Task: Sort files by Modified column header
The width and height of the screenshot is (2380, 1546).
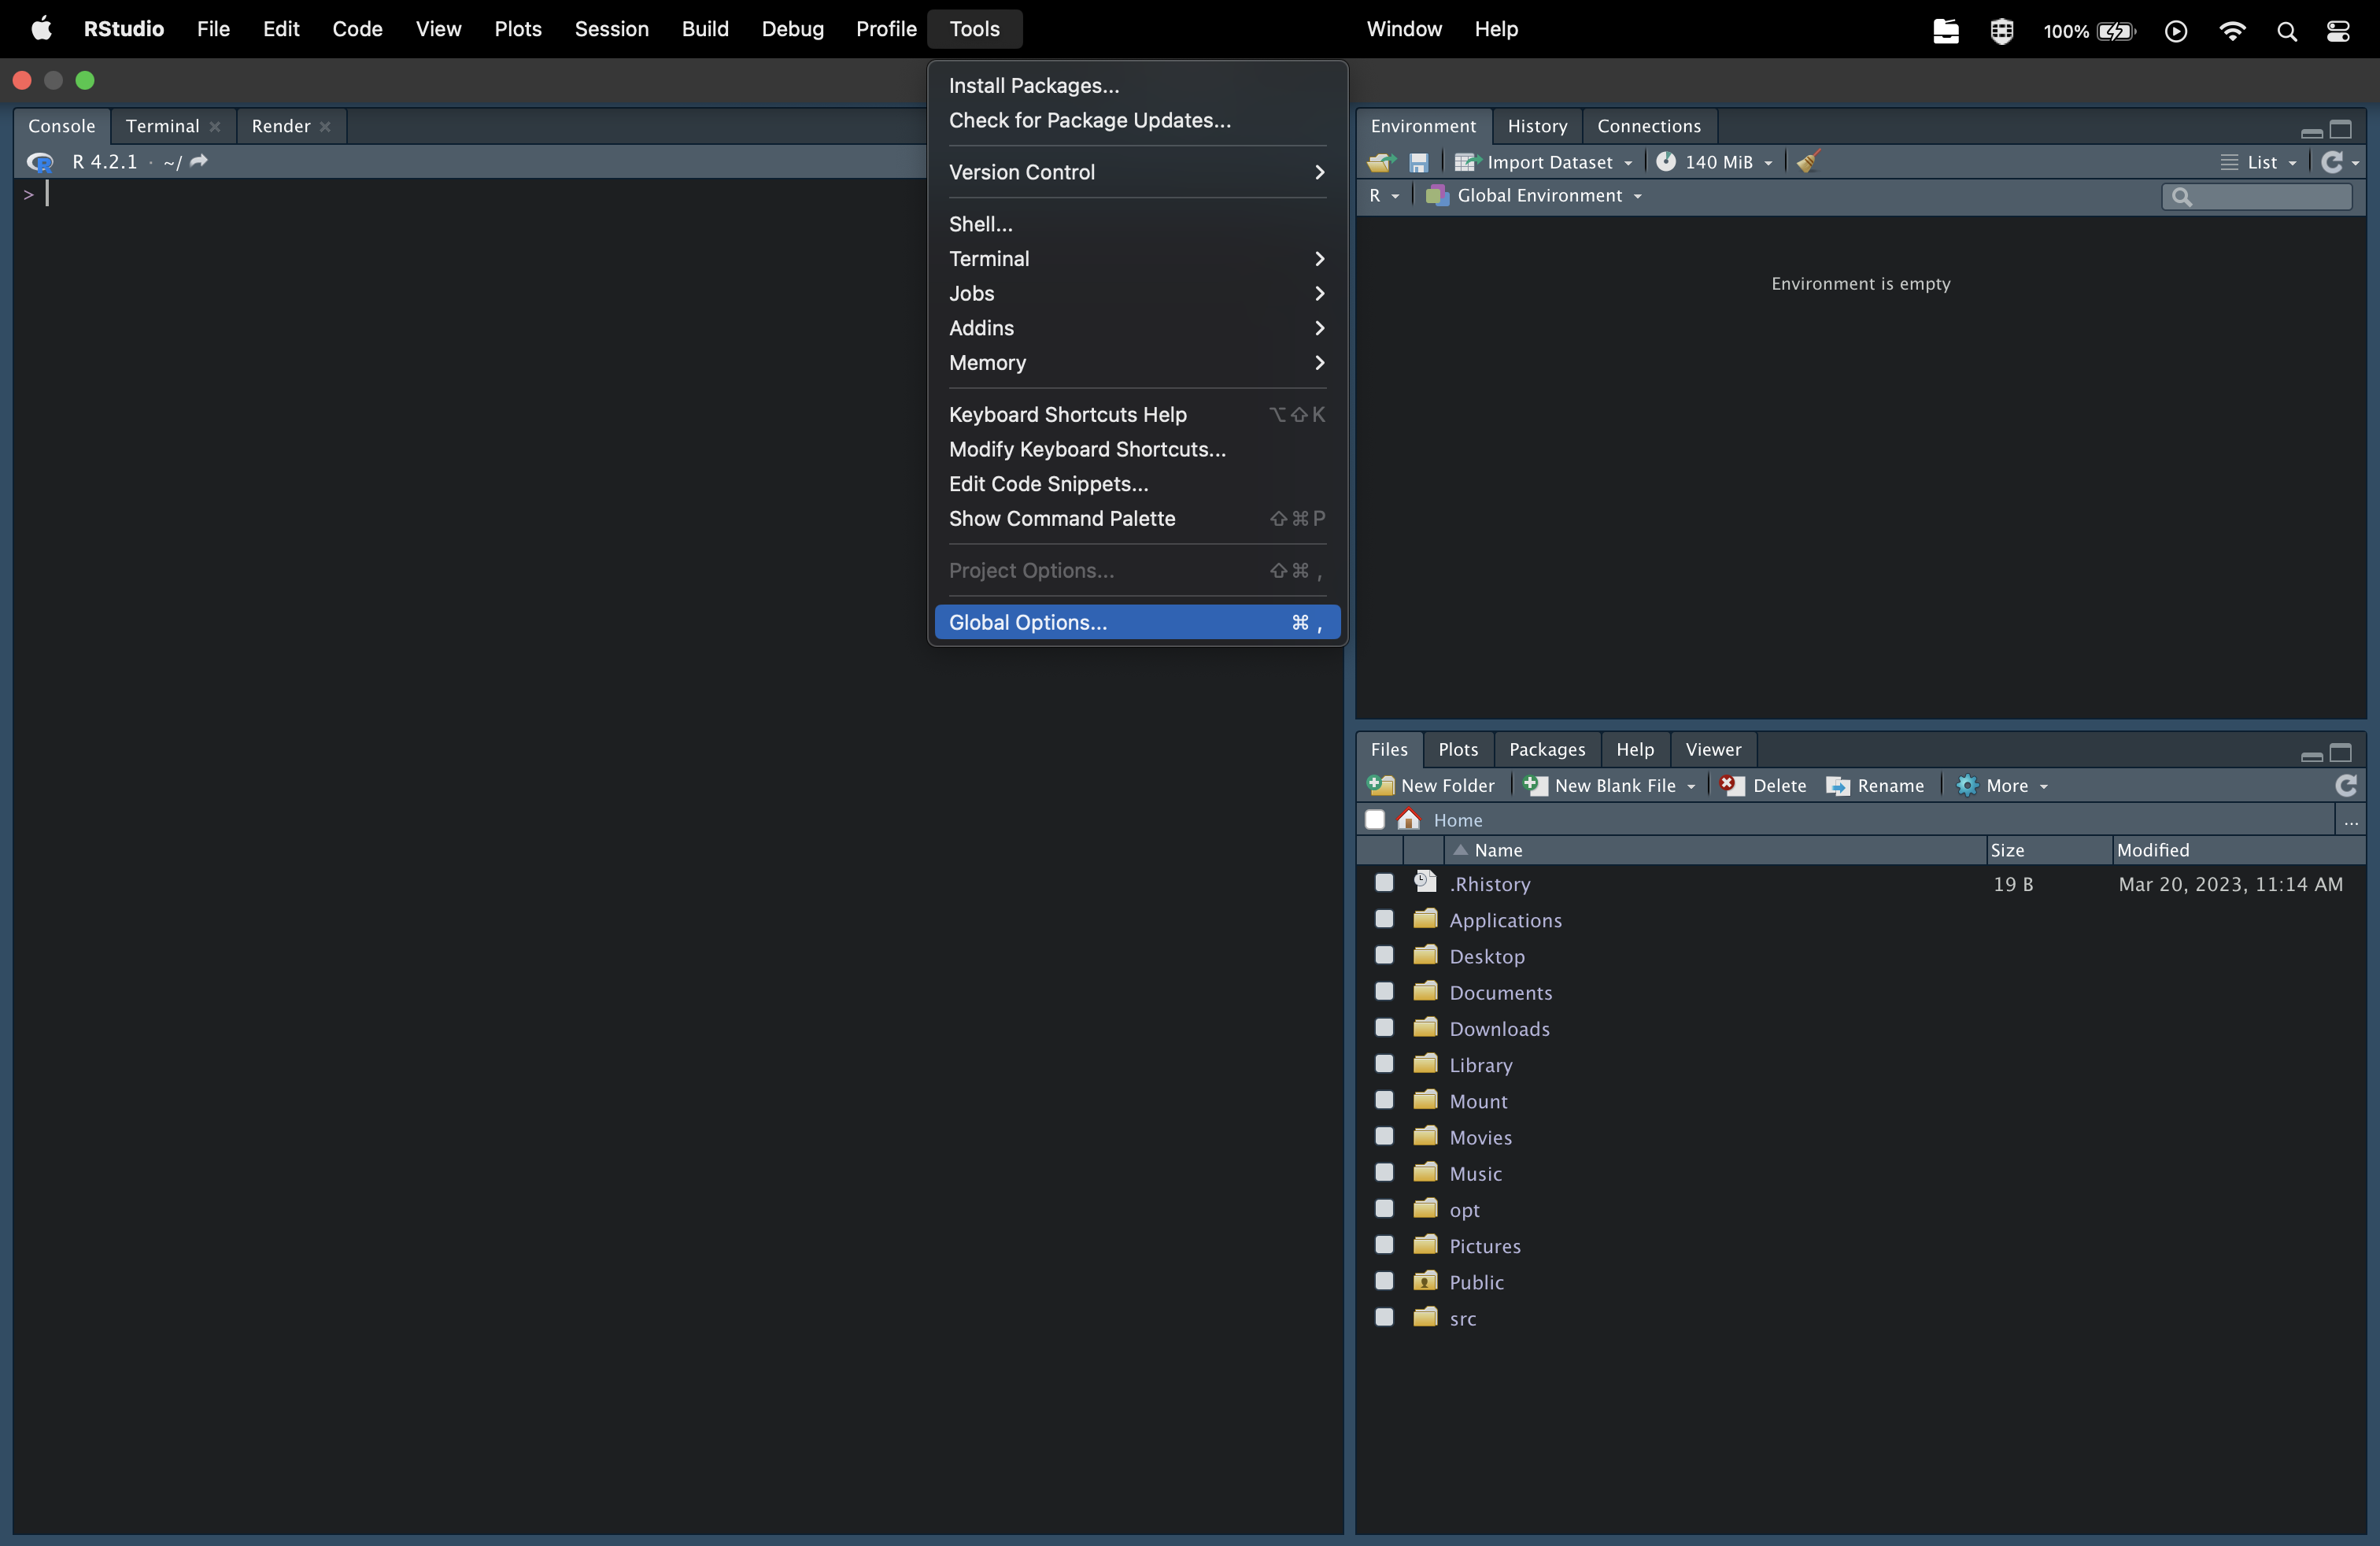Action: 2238,850
